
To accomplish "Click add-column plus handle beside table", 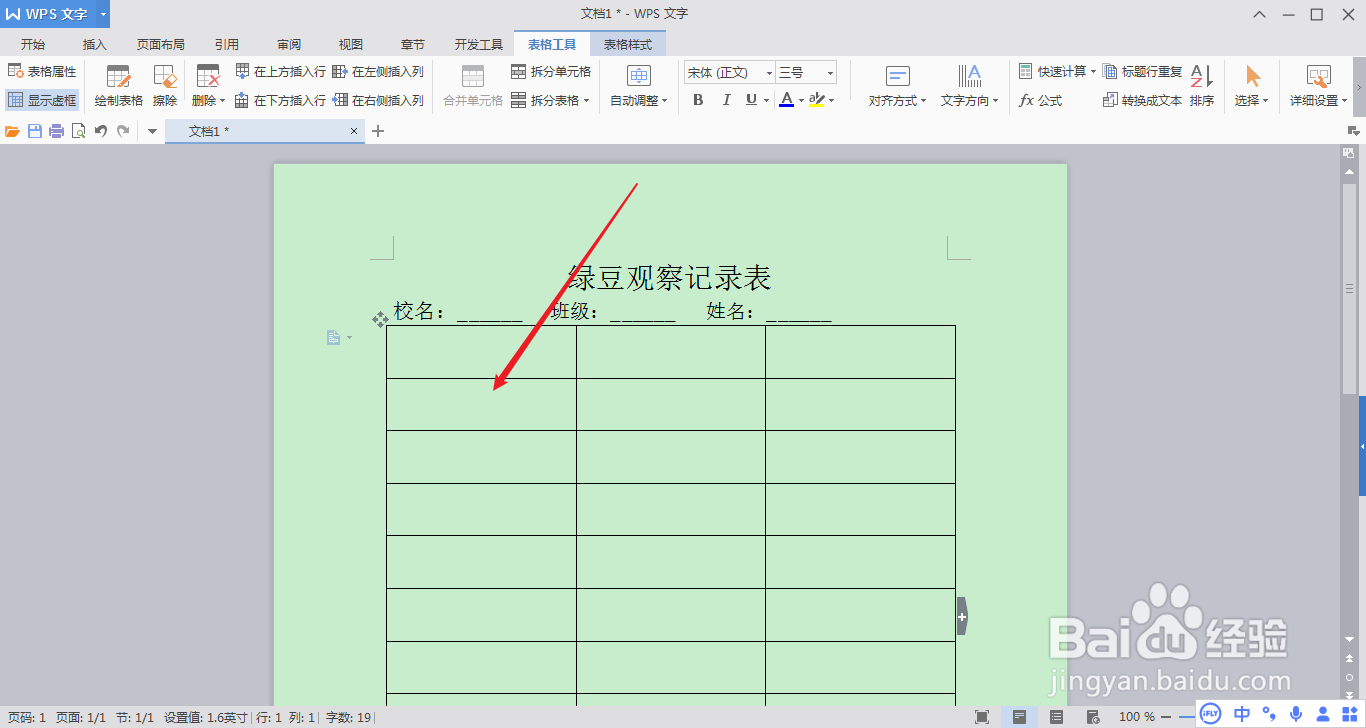I will [962, 617].
